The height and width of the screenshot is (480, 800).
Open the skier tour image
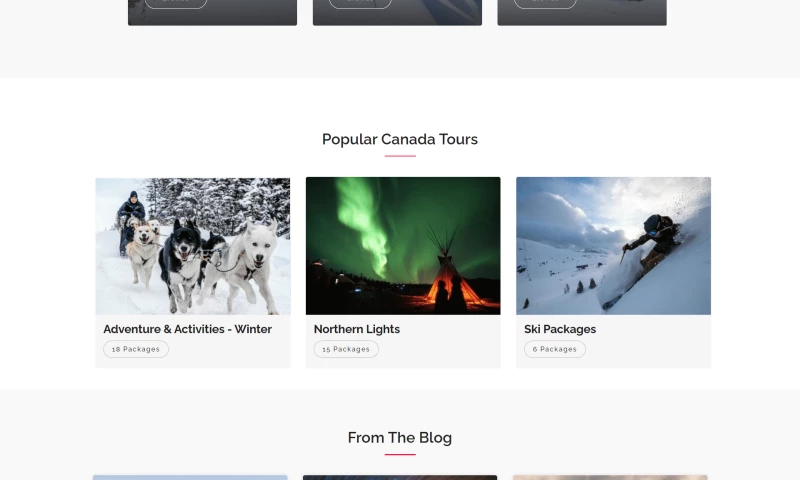613,246
